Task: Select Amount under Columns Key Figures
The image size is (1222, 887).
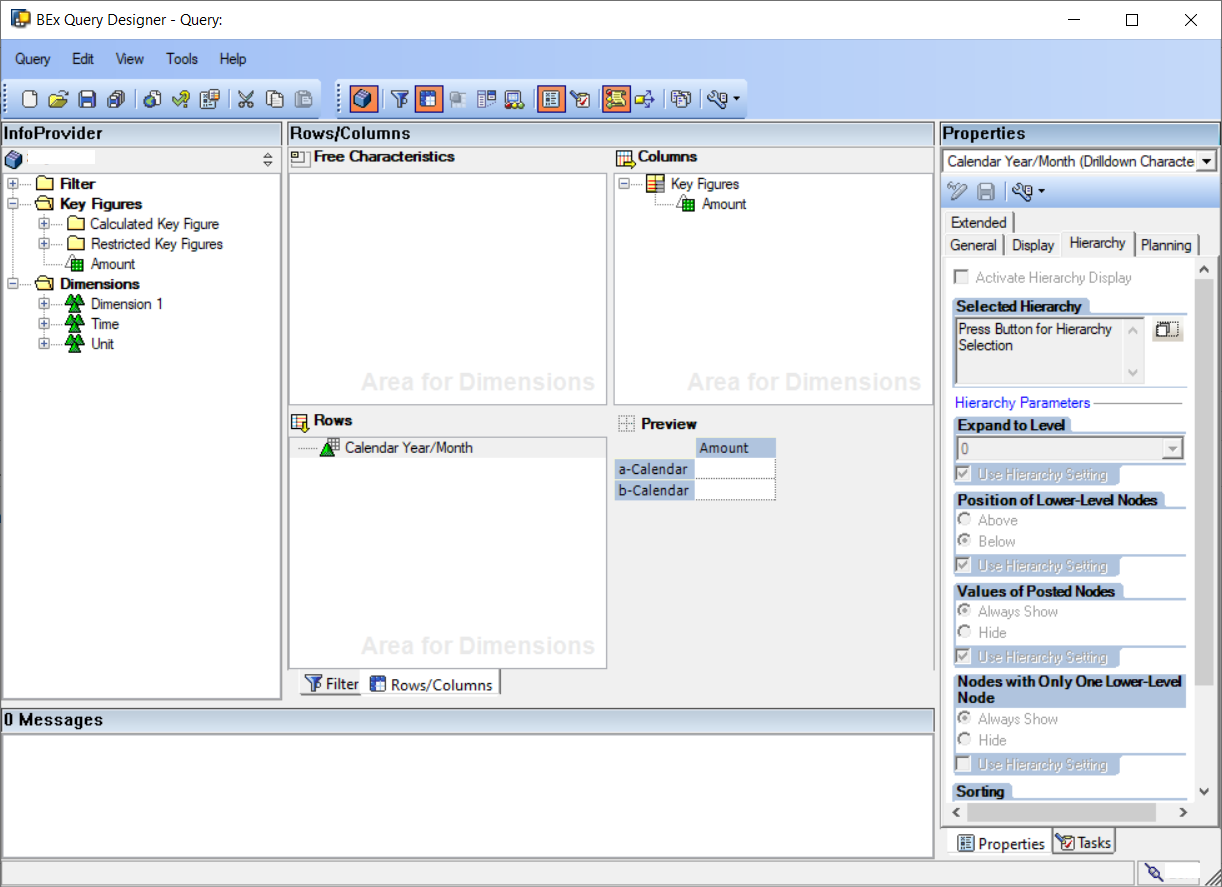Action: click(x=724, y=204)
